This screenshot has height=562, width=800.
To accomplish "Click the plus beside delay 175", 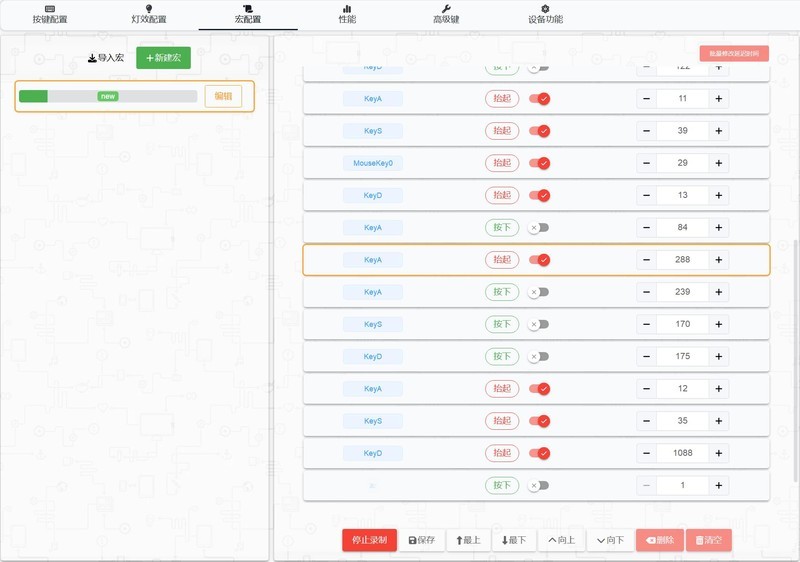I will pyautogui.click(x=719, y=356).
